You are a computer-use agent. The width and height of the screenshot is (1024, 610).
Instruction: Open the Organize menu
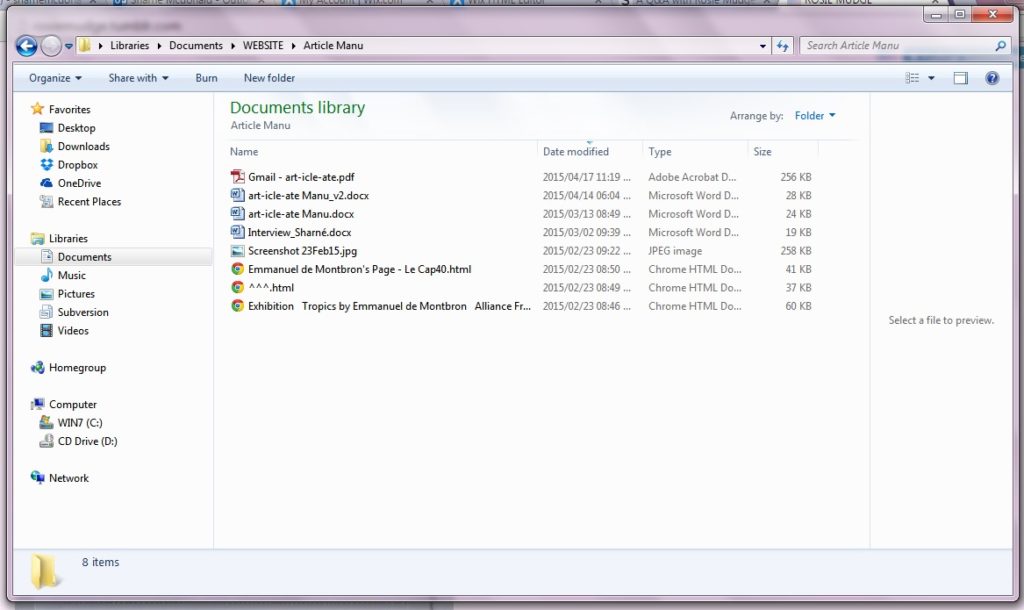[56, 78]
